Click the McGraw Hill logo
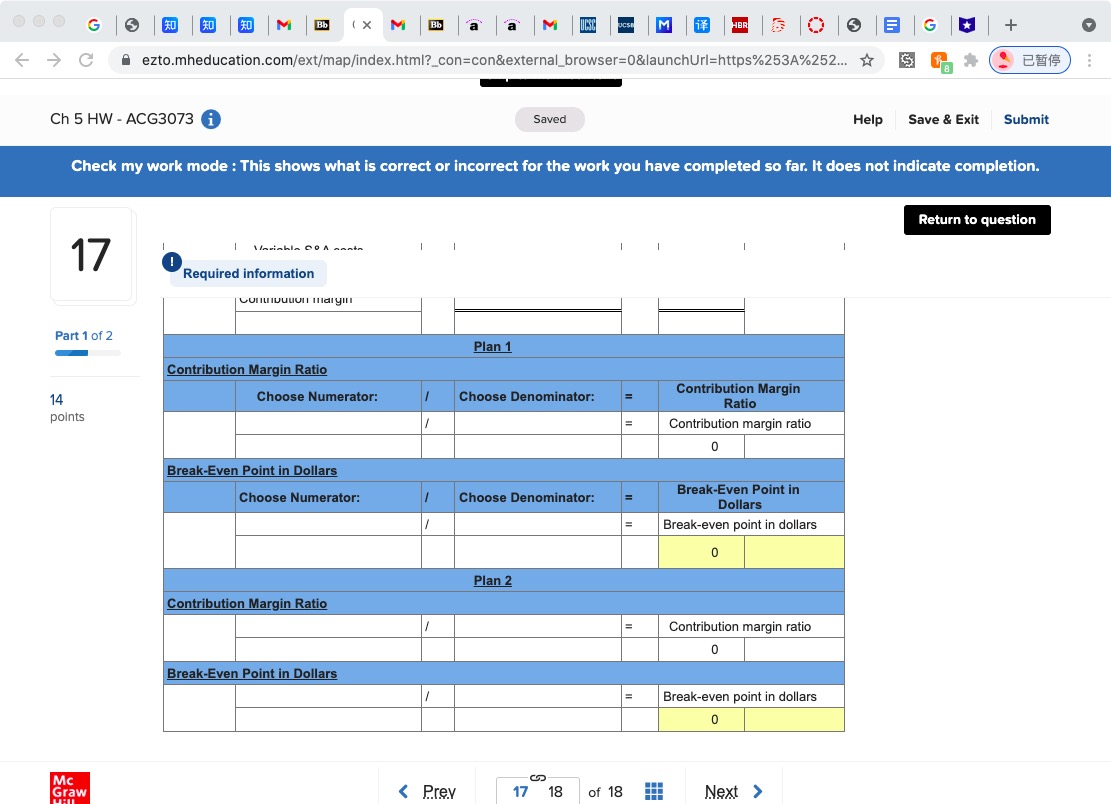1111x804 pixels. coord(70,788)
